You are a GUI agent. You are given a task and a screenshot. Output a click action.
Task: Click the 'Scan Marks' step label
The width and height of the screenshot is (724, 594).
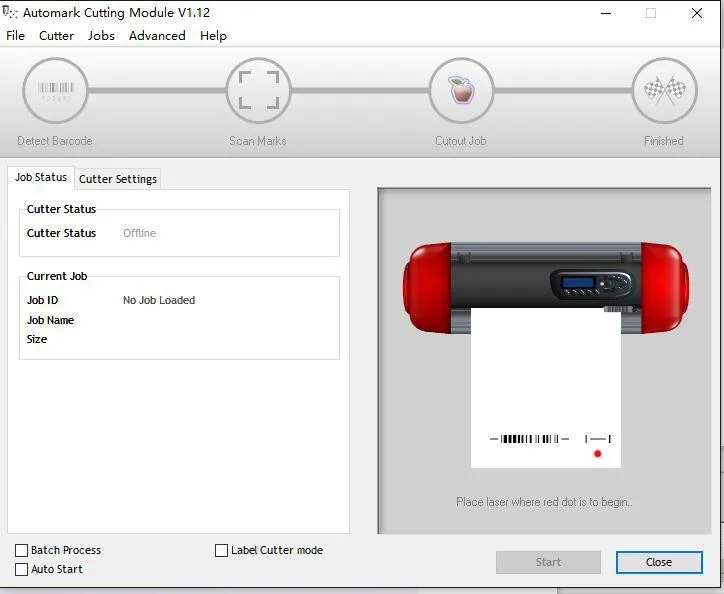(258, 141)
